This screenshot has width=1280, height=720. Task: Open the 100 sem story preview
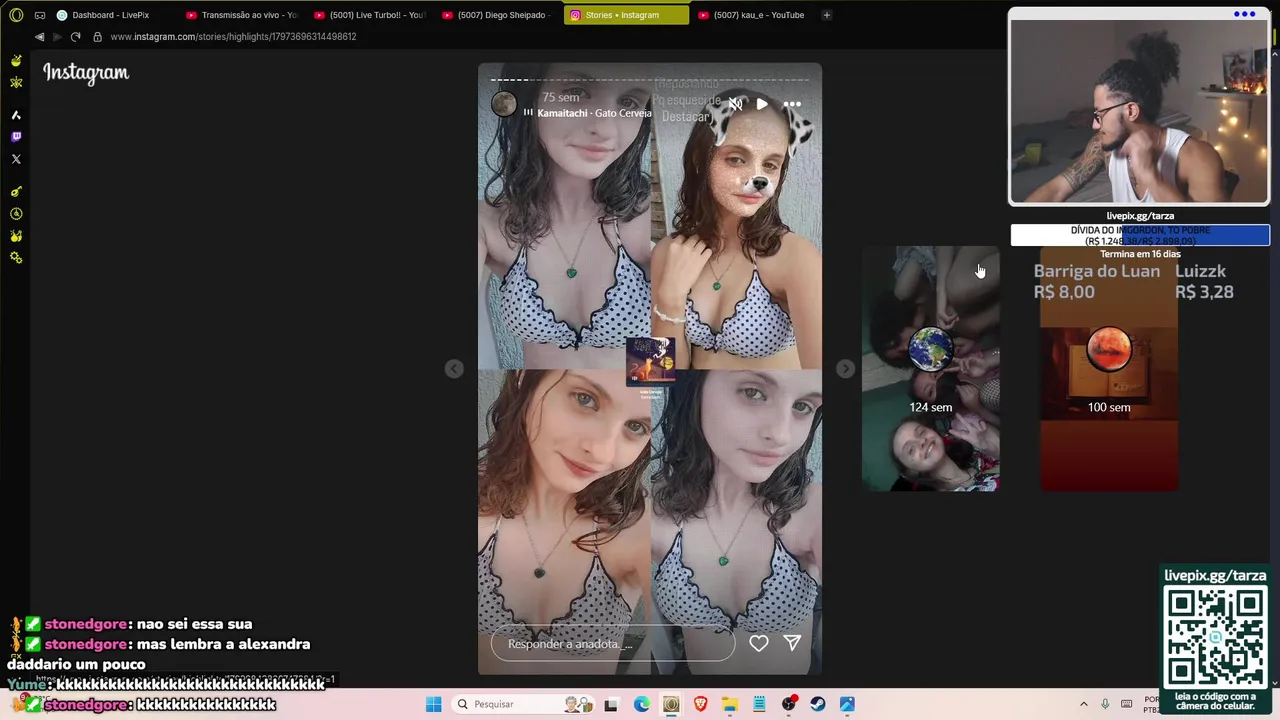[x=1109, y=369]
